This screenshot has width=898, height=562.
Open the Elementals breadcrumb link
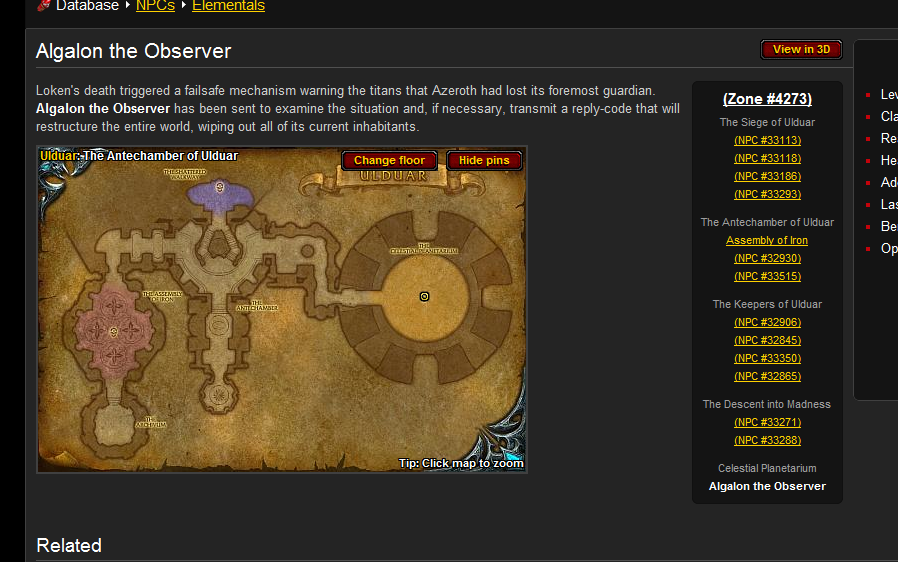(229, 6)
